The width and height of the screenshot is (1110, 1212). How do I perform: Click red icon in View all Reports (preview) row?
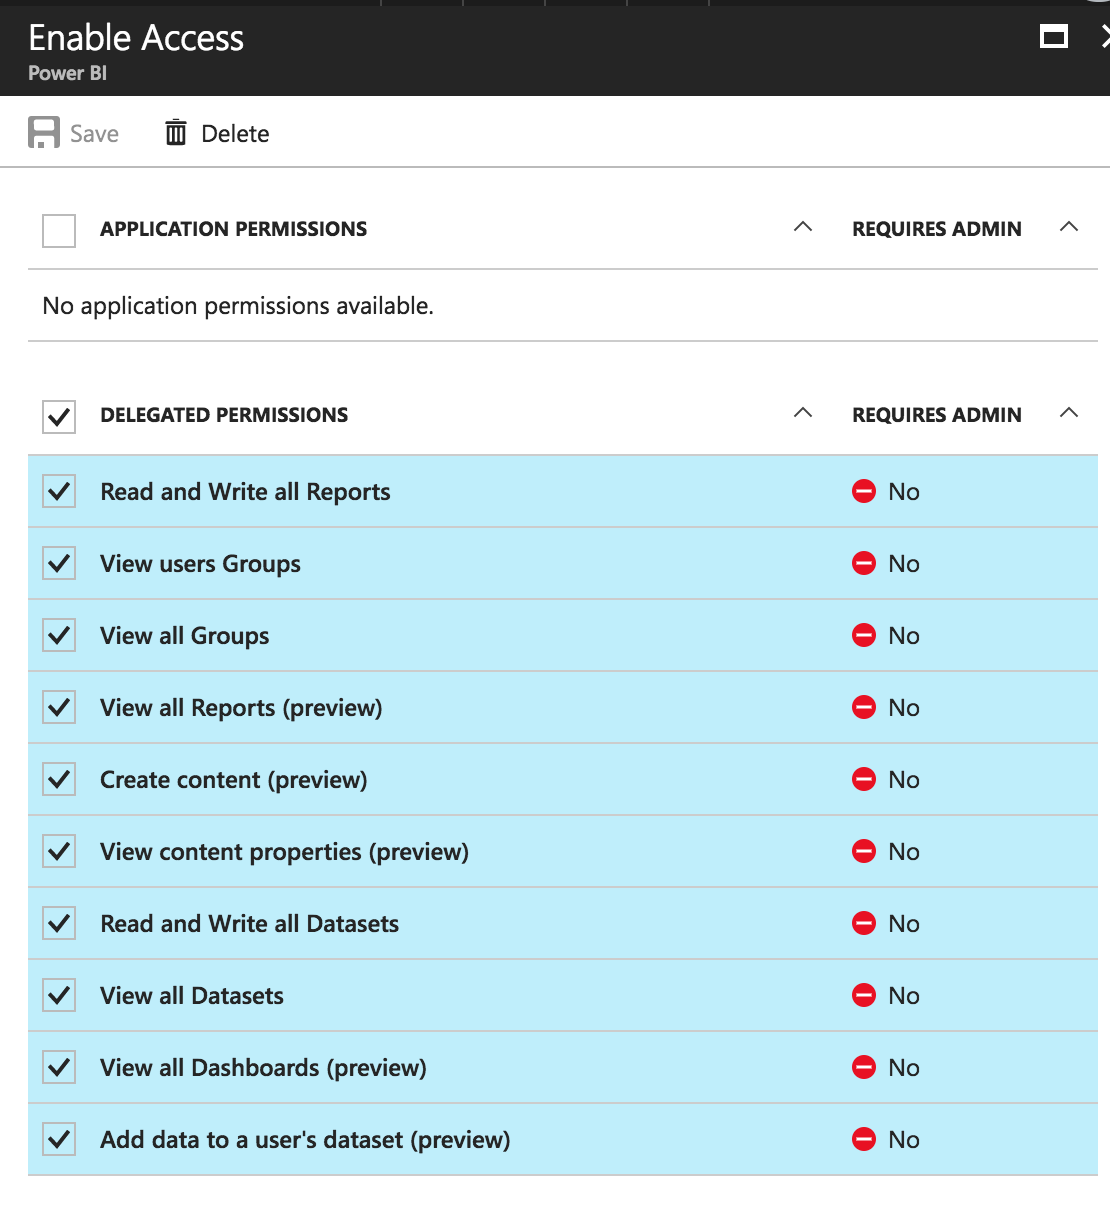(864, 707)
